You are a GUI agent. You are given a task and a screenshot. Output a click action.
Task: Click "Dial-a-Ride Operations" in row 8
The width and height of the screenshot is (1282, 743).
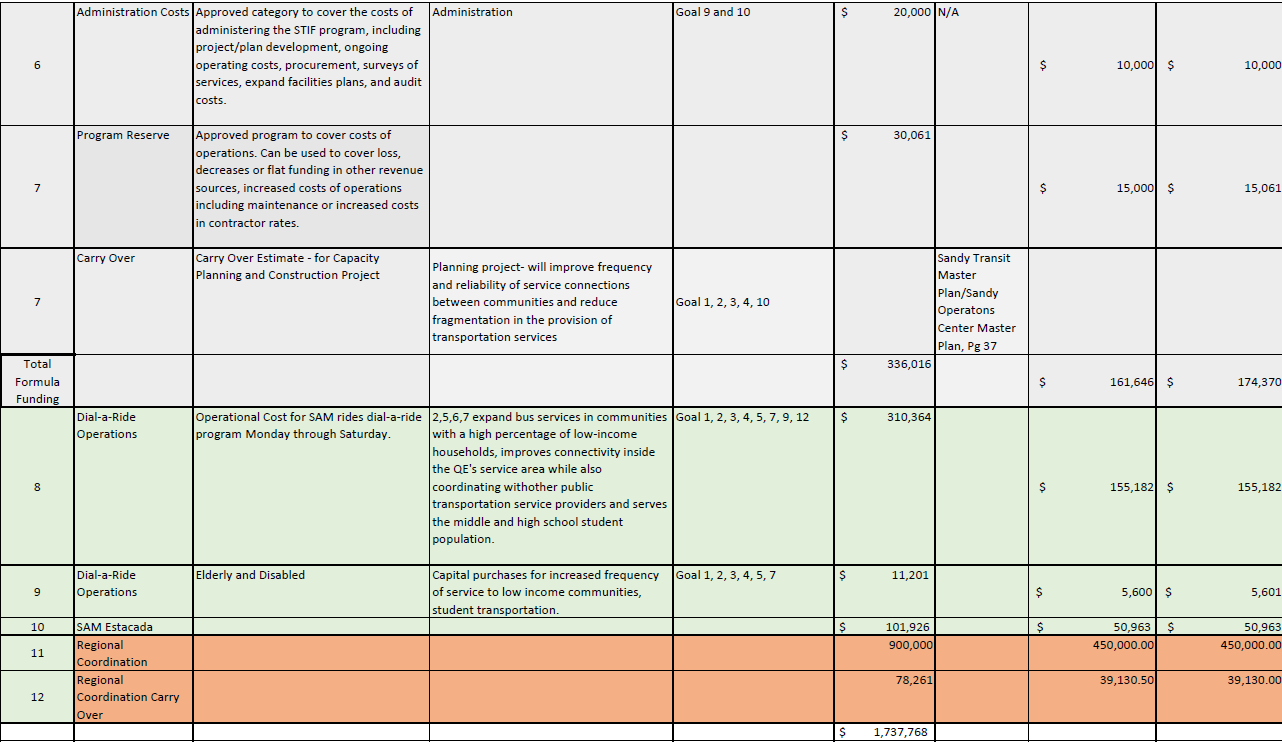[x=133, y=486]
